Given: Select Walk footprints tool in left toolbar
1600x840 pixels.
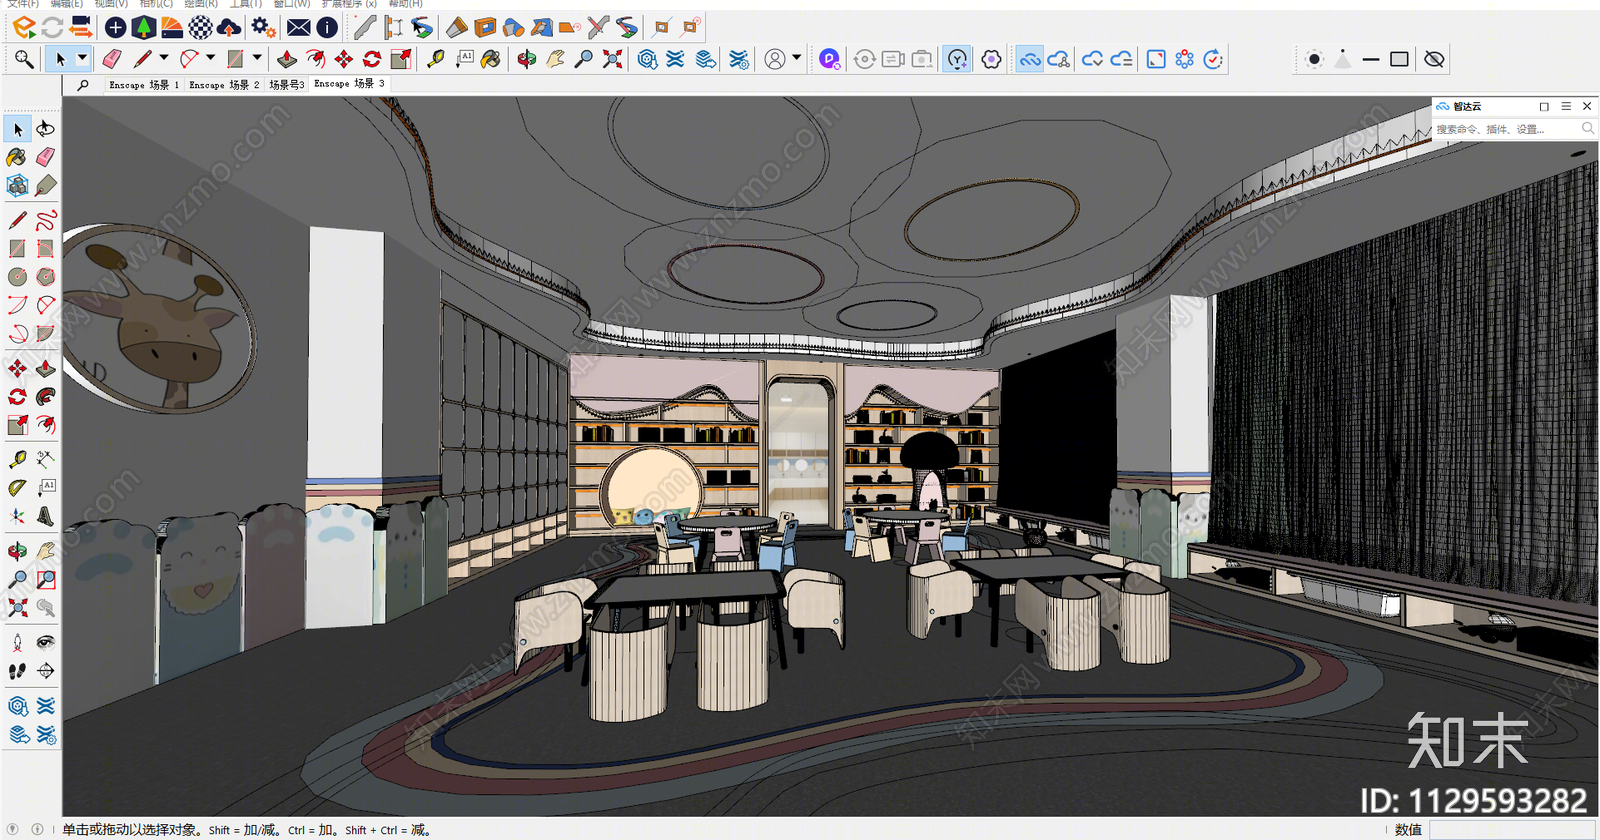Looking at the screenshot, I should pos(18,671).
